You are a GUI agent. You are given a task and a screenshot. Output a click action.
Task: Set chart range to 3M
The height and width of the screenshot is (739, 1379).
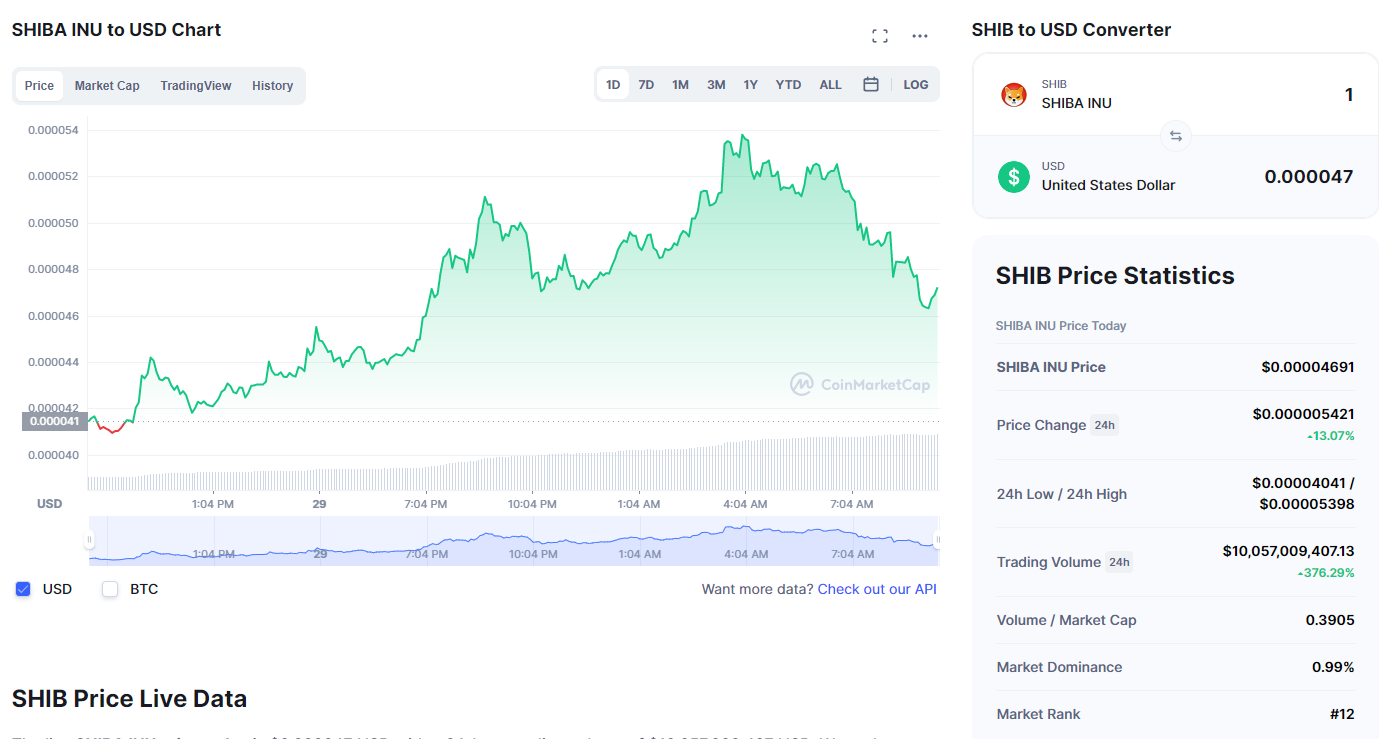click(x=716, y=85)
